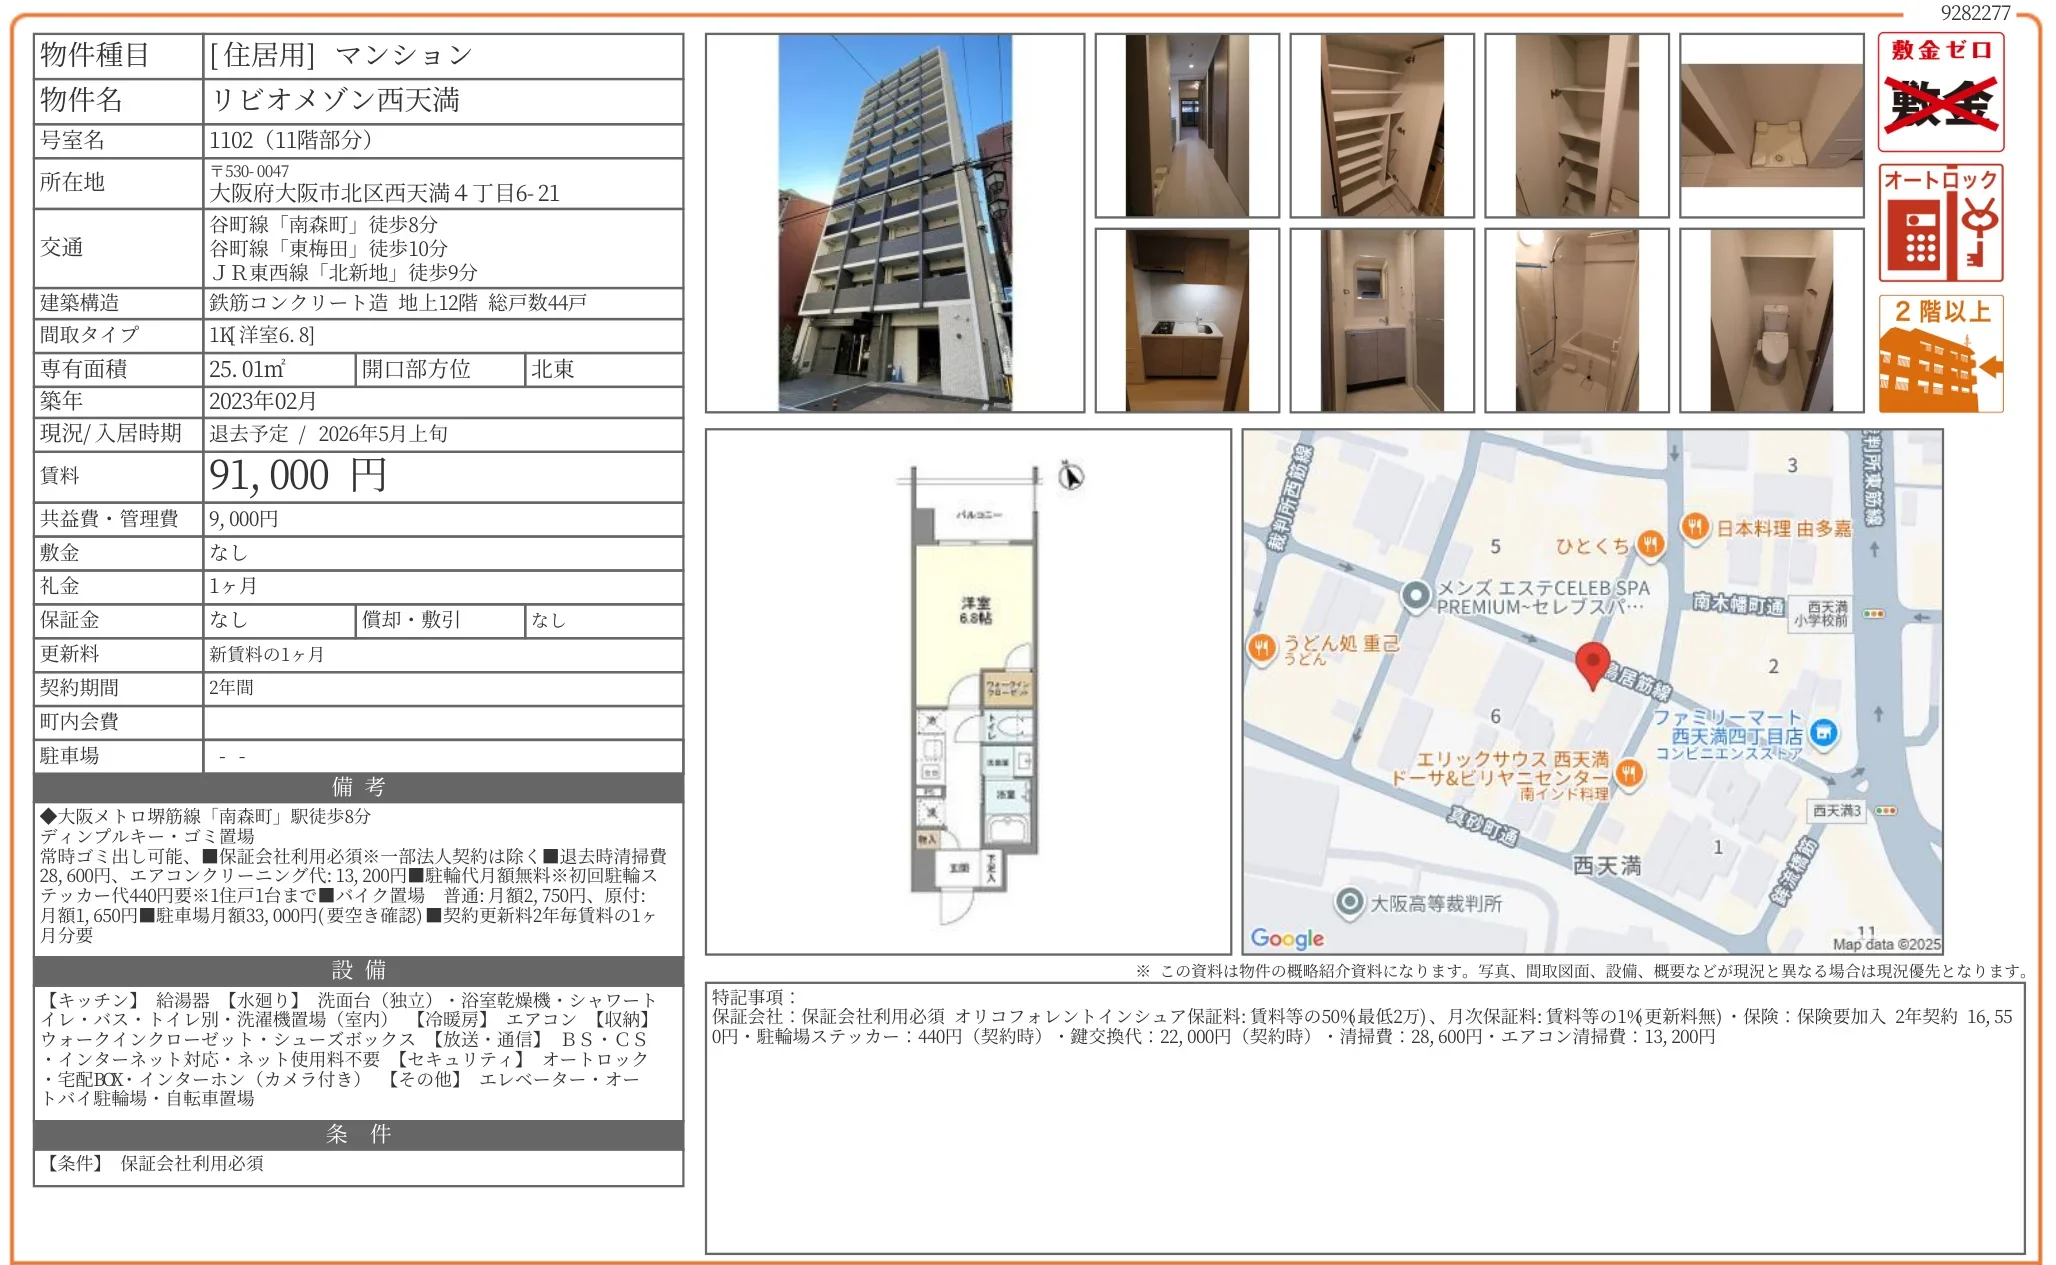Click the 大阪高等裁判所 map marker

coord(1350,902)
